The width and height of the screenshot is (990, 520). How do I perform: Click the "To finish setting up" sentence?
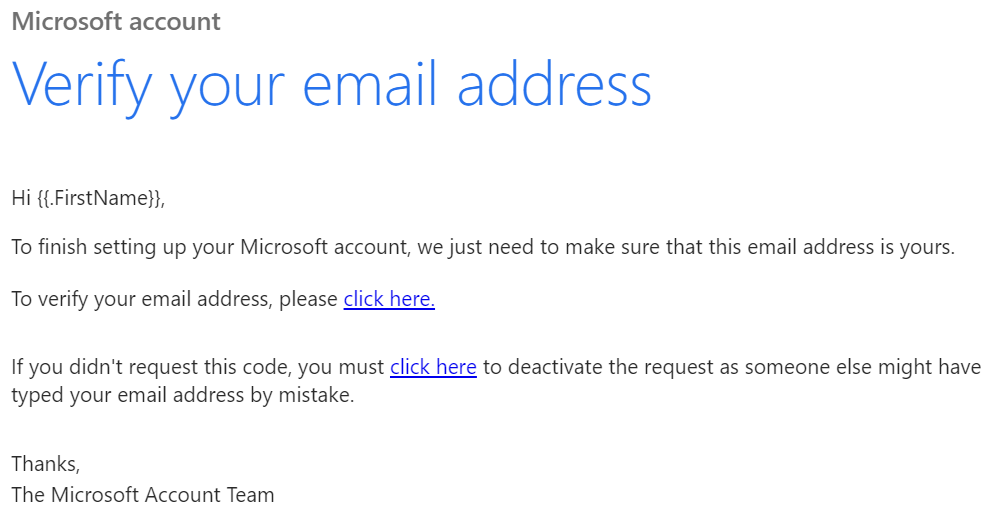[483, 247]
